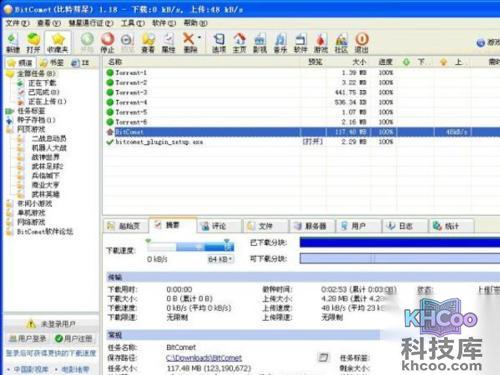Viewport: 500px width, 375px height.
Task: Click the 选项 (Options) toolbar icon
Action: (x=219, y=43)
